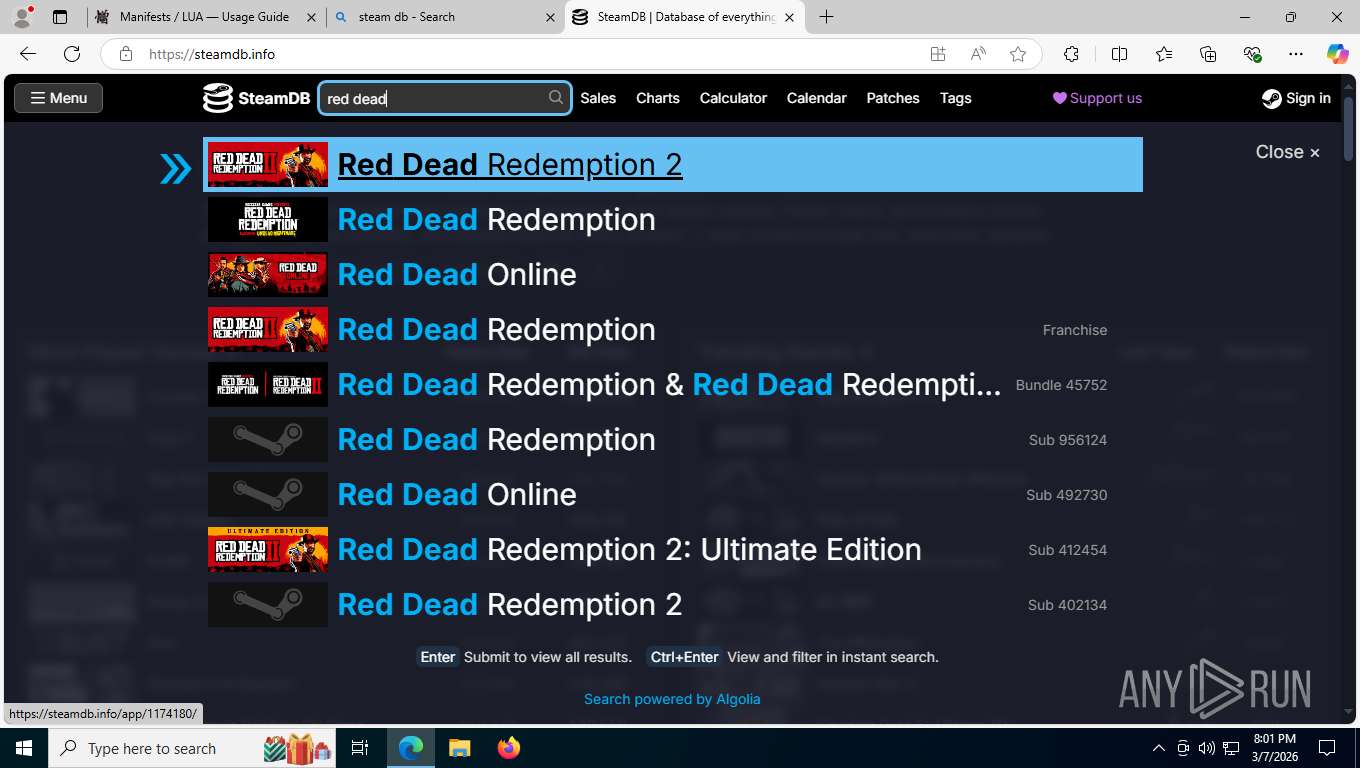Open the Favorites list icon

coord(1164,54)
